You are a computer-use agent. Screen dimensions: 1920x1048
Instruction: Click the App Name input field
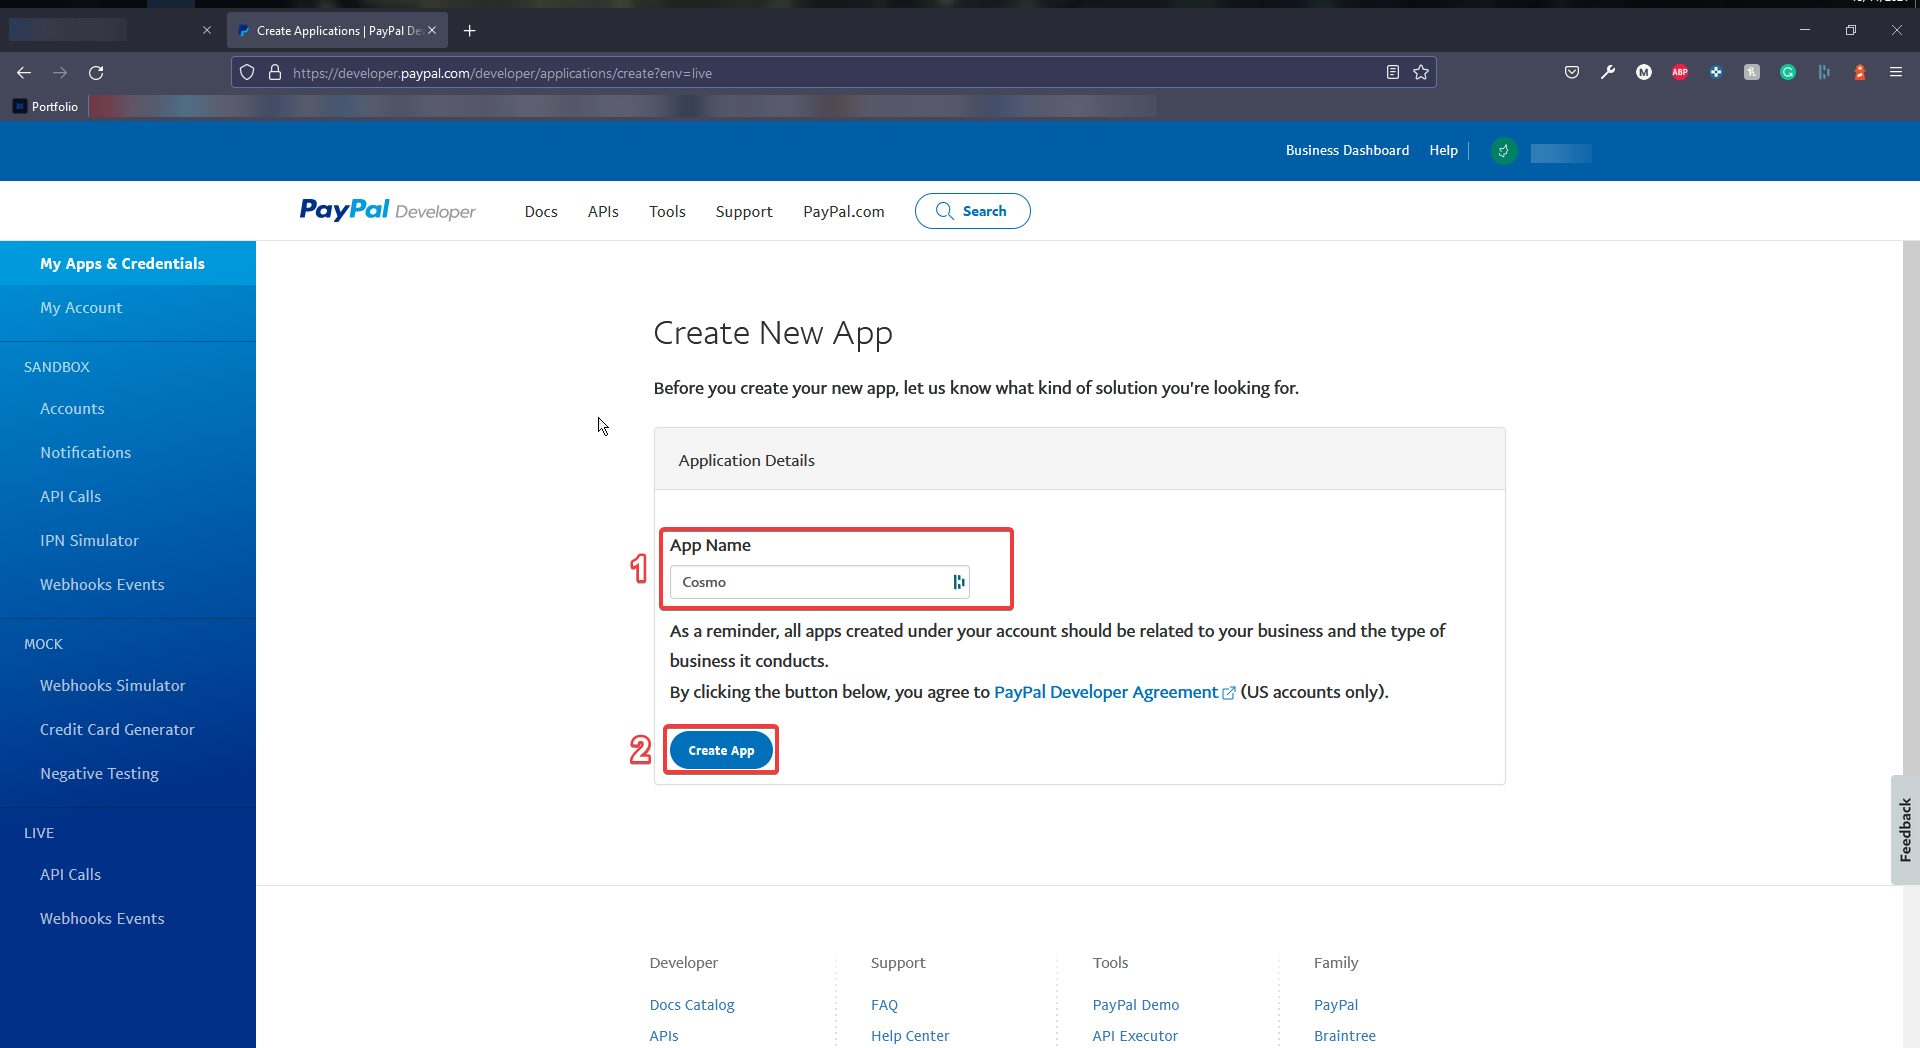[x=819, y=582]
